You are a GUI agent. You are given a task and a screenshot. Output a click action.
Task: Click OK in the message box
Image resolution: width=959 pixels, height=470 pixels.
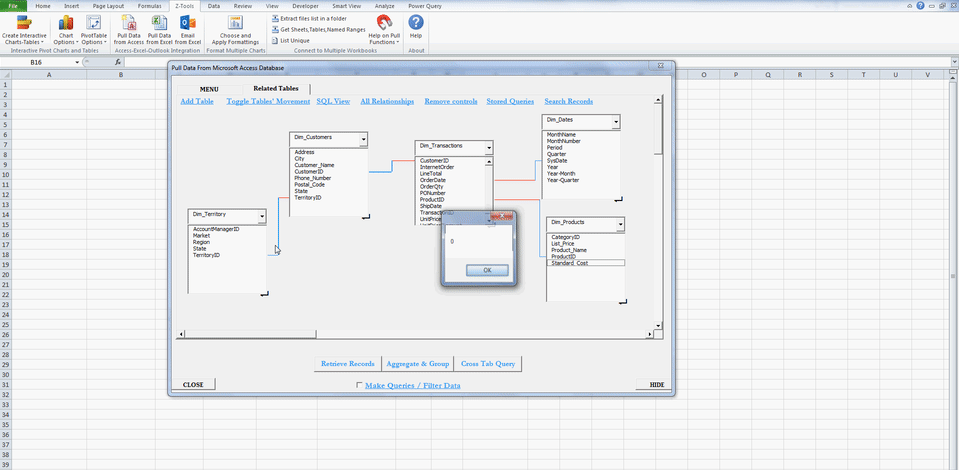point(487,270)
